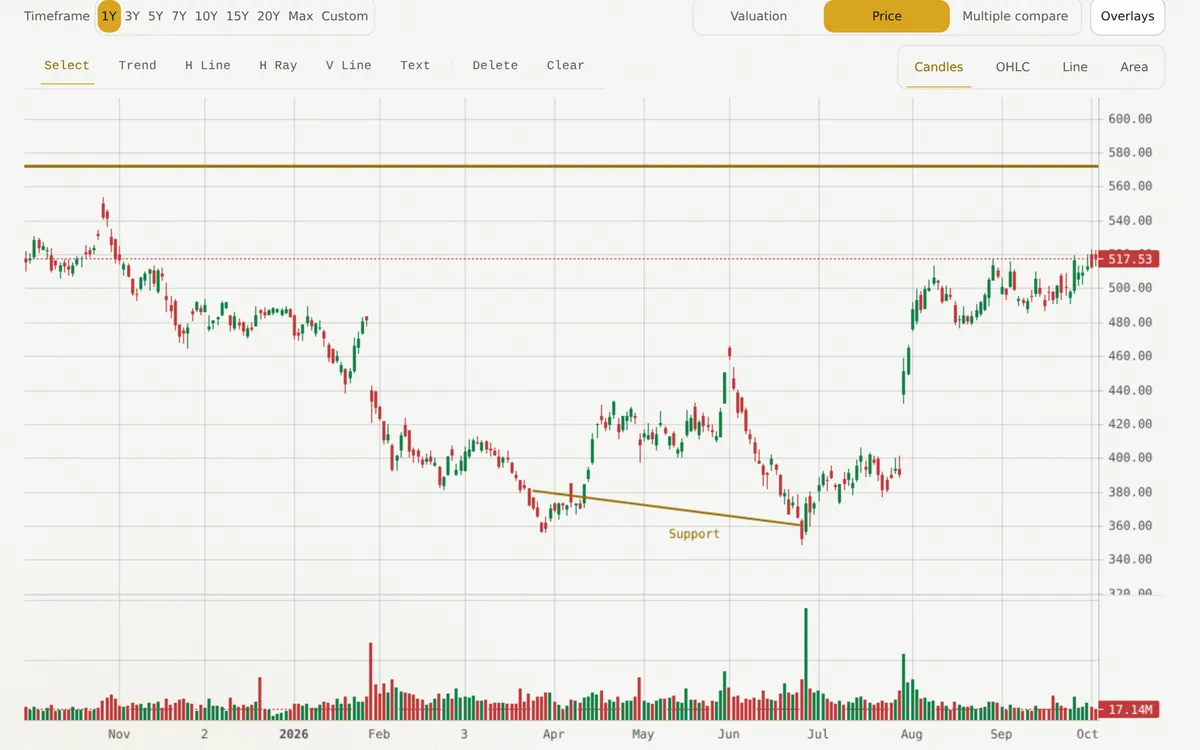The image size is (1200, 750).
Task: Choose the Trend line tool
Action: pyautogui.click(x=137, y=65)
